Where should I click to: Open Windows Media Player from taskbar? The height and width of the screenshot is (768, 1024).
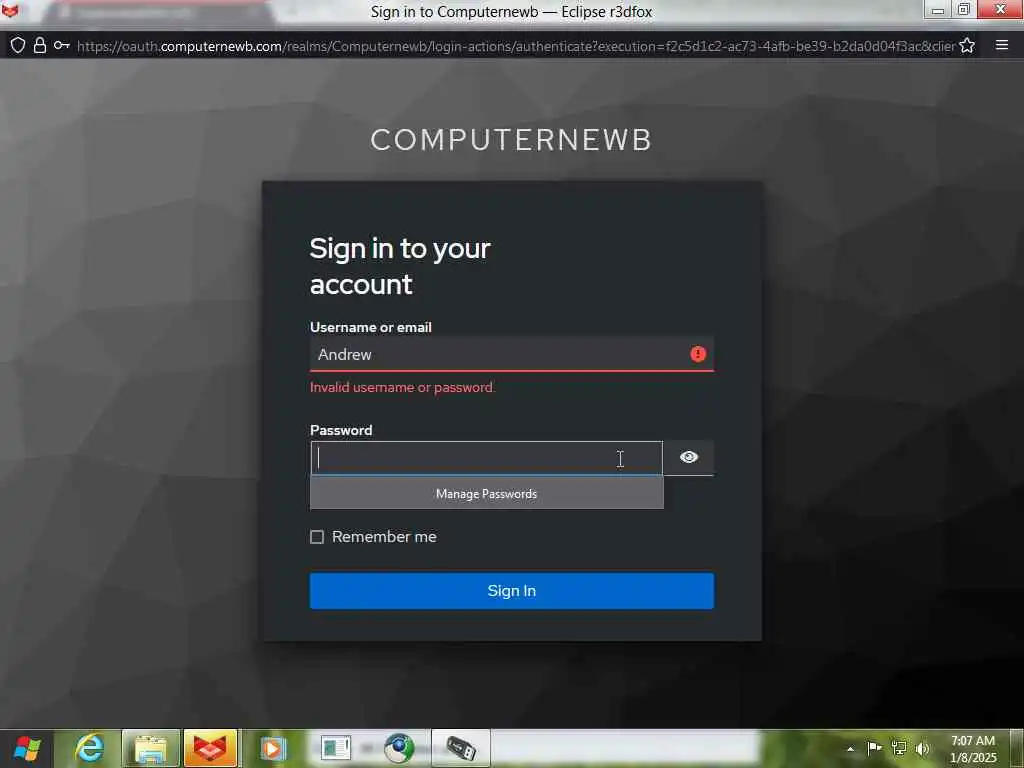click(x=272, y=749)
